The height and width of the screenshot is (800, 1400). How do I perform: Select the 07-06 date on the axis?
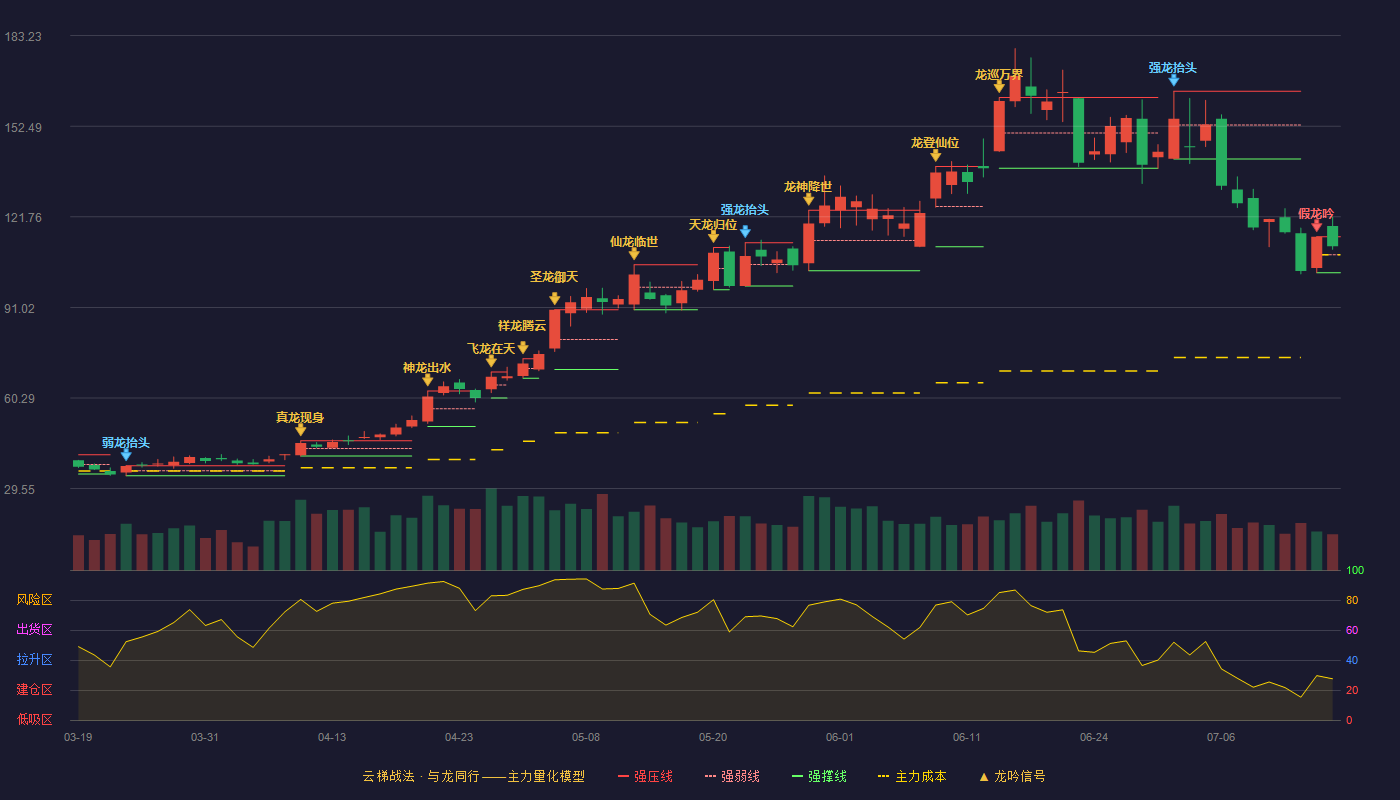click(x=1221, y=737)
